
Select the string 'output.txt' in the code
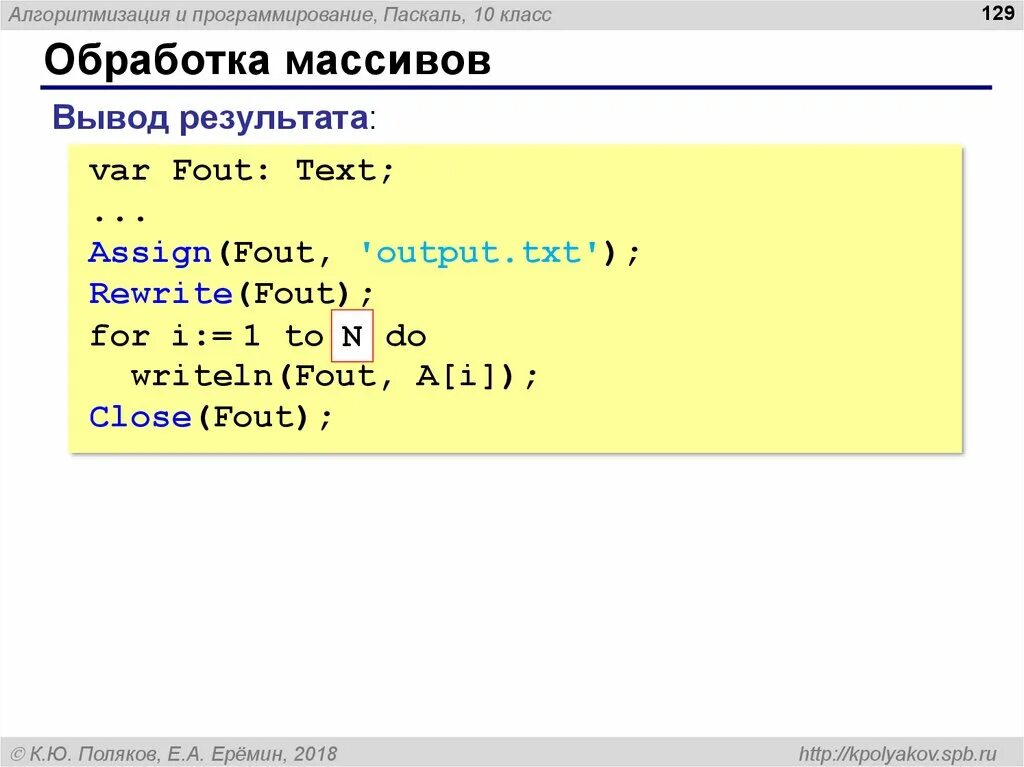tap(478, 252)
